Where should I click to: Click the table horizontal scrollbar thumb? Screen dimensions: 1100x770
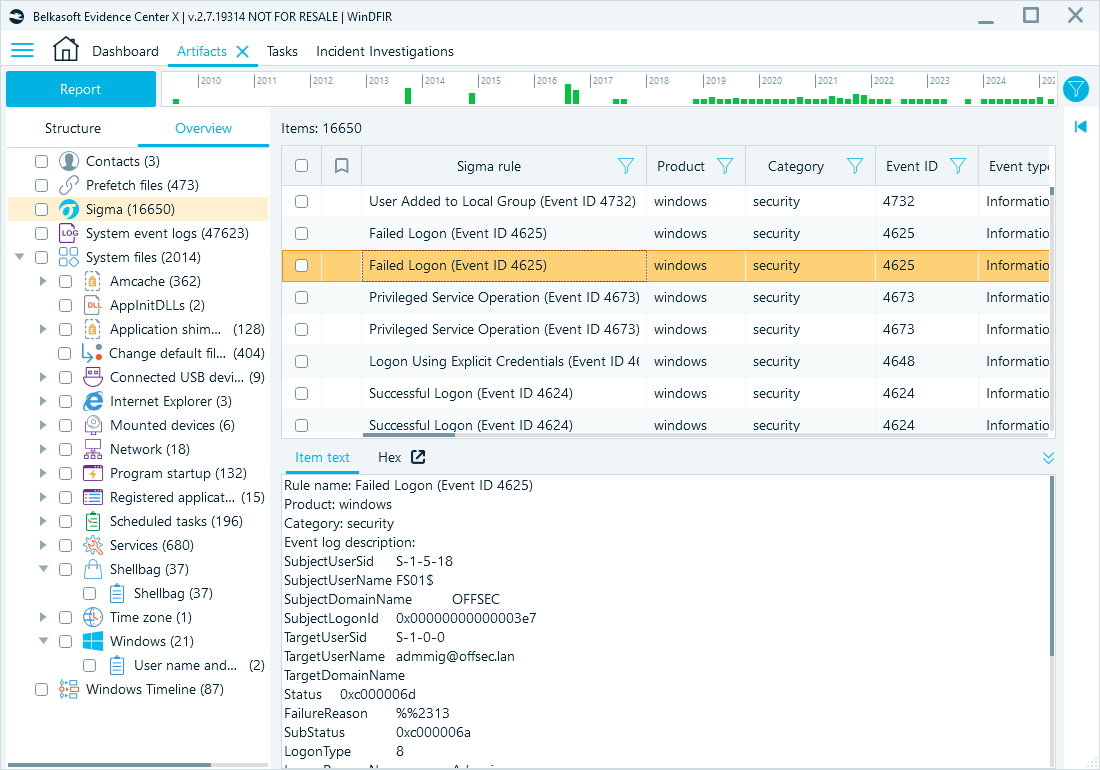click(x=408, y=435)
